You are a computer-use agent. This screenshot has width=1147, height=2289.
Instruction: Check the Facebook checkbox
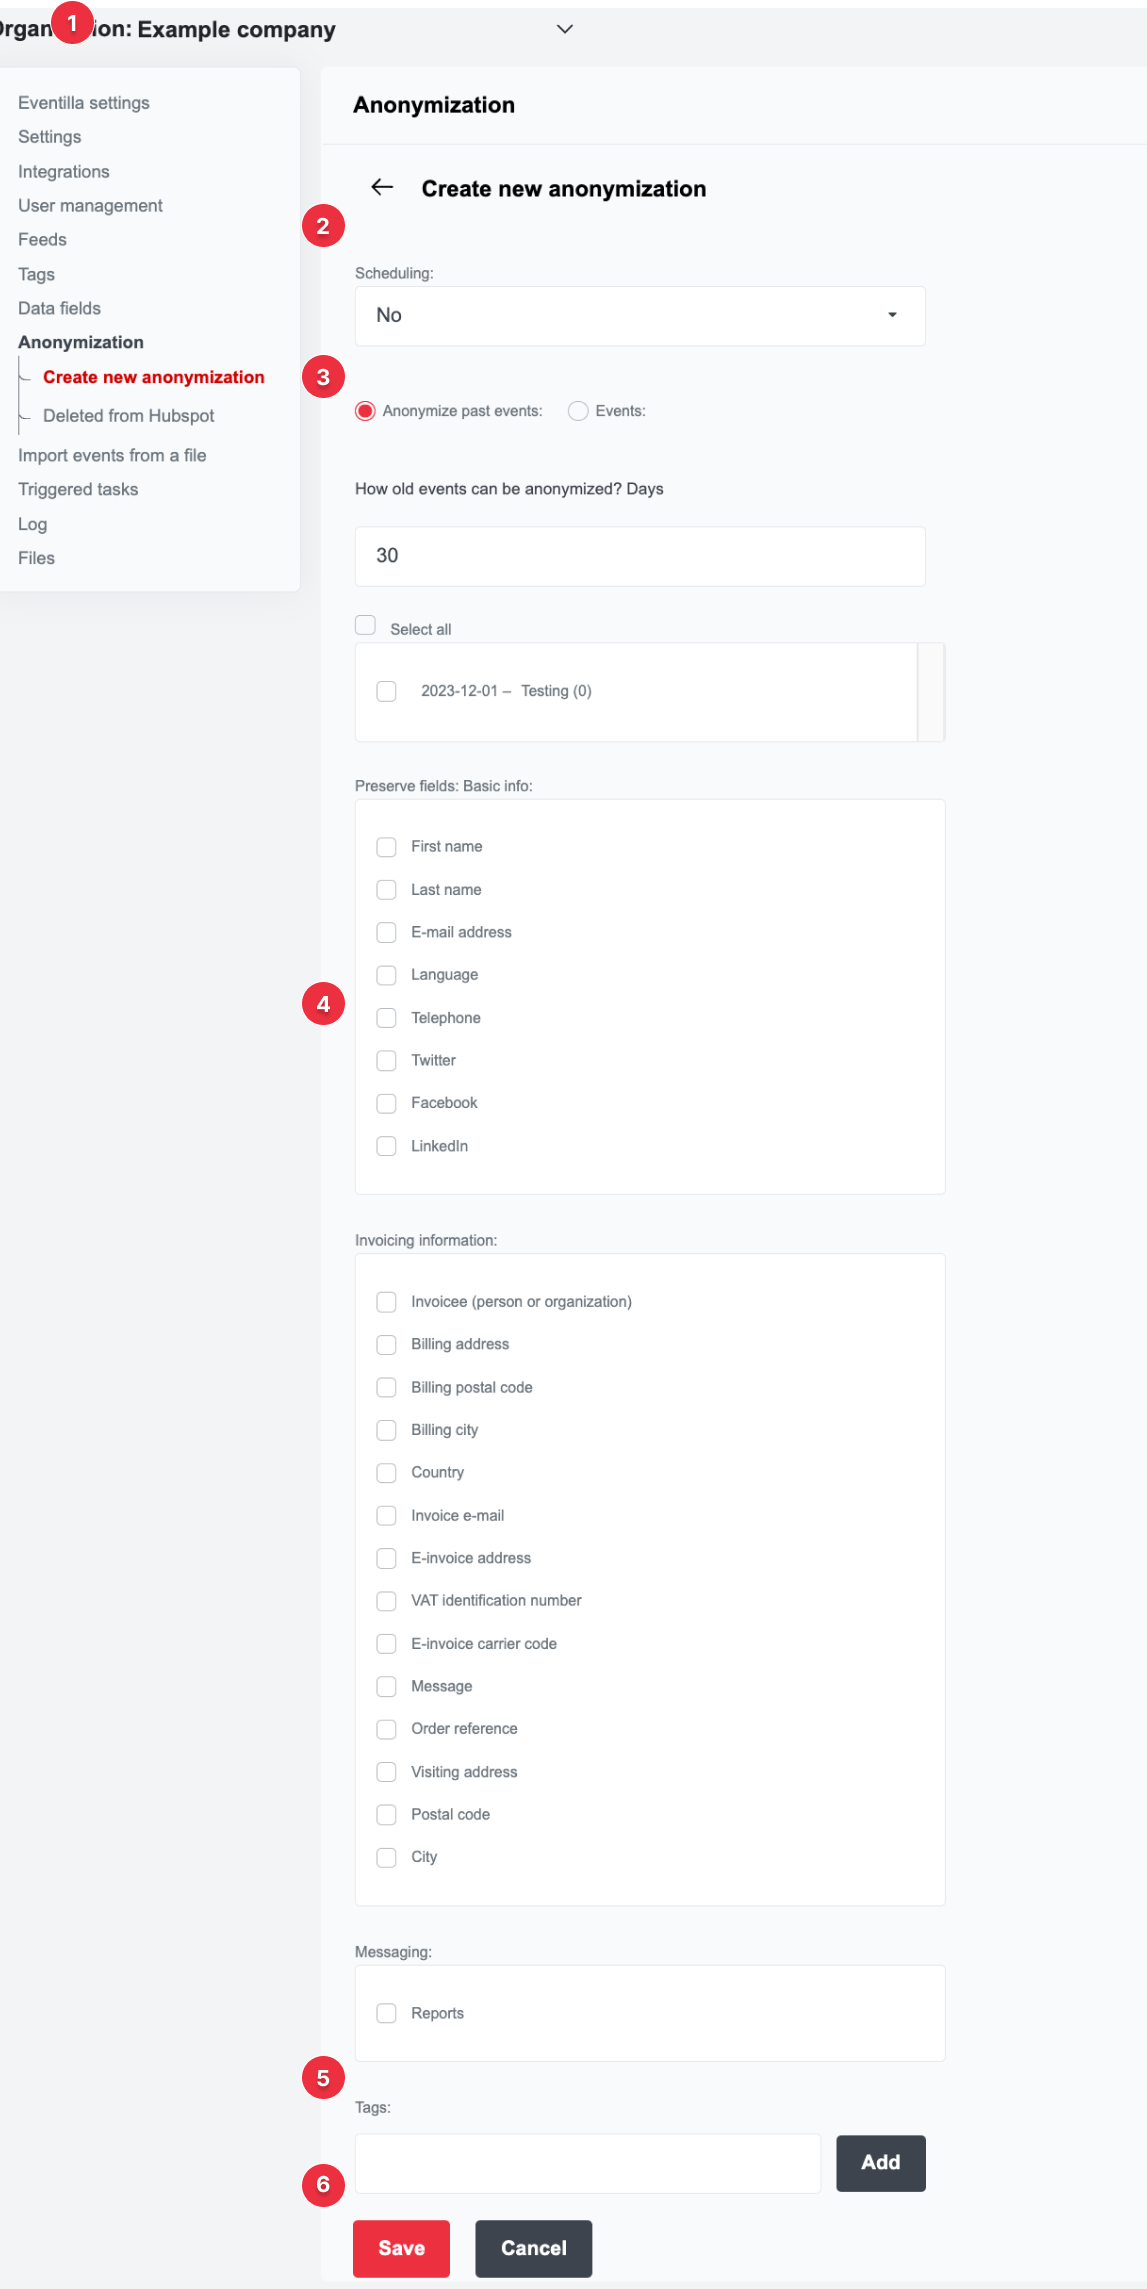click(x=387, y=1103)
